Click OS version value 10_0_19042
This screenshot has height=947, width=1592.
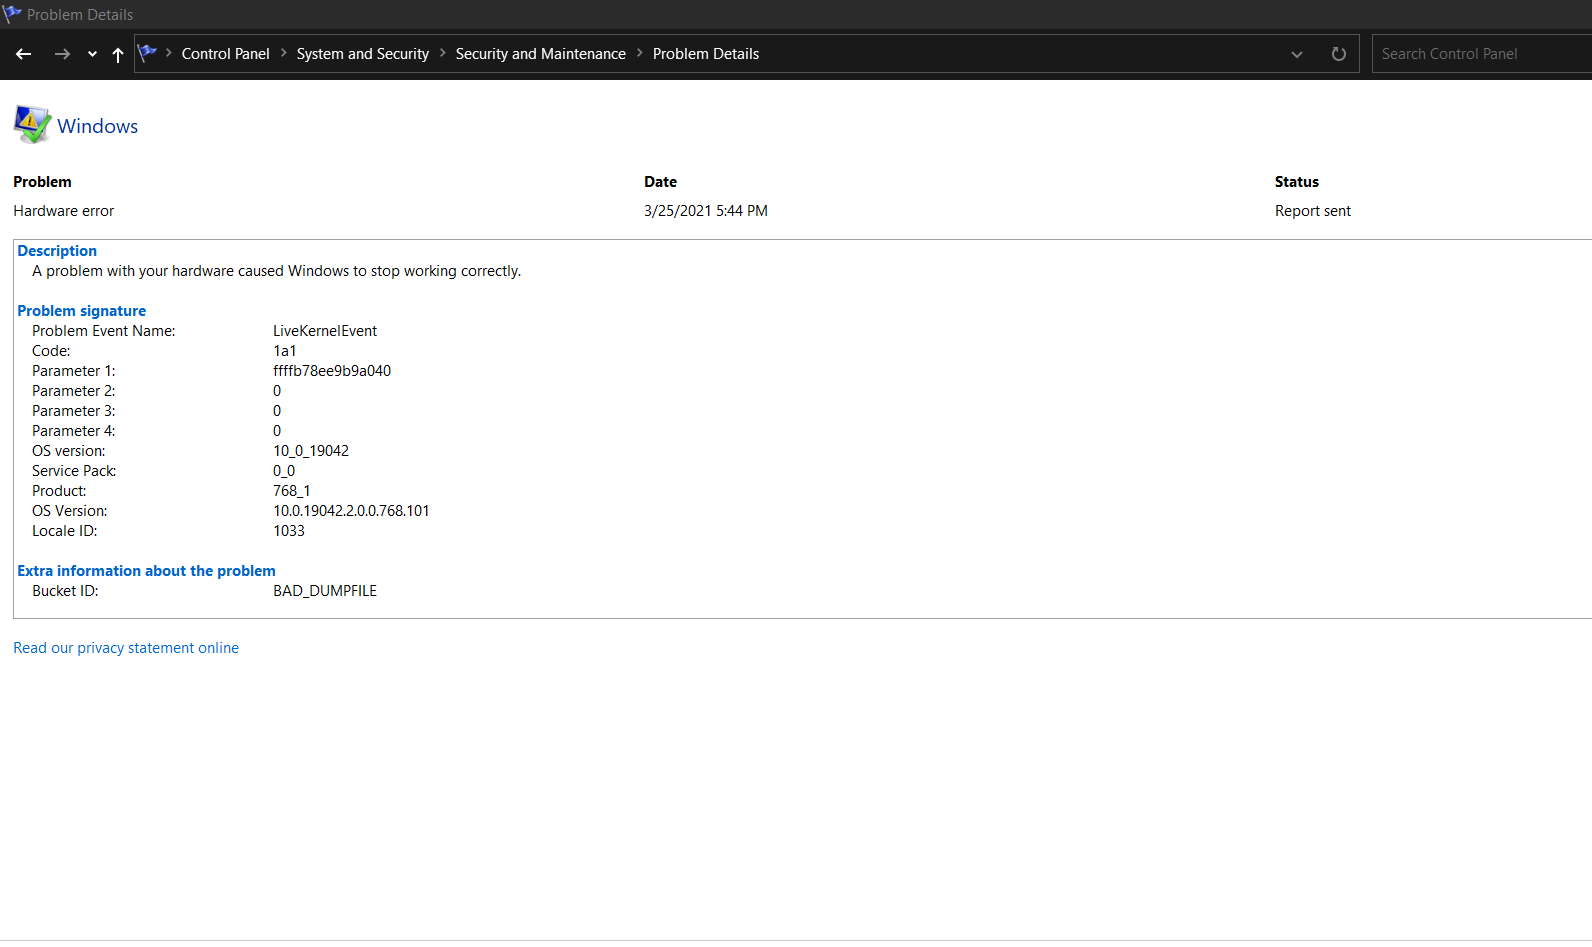(311, 451)
